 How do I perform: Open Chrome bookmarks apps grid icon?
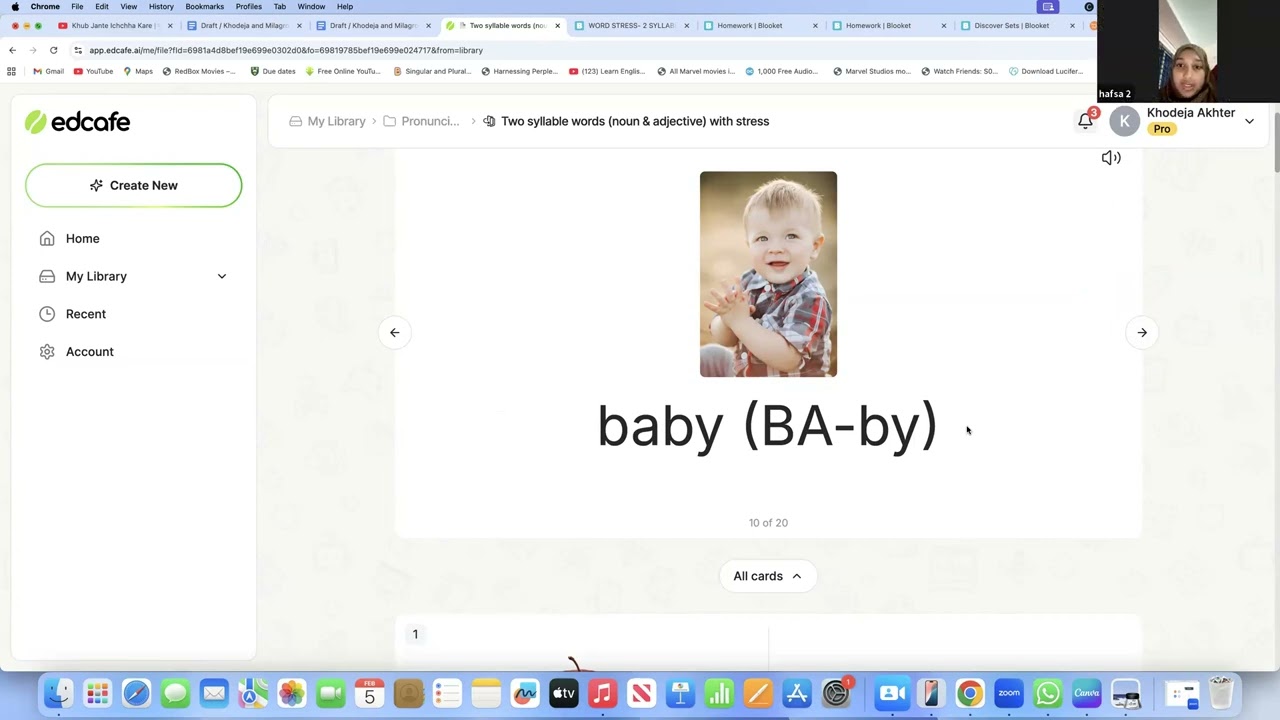pyautogui.click(x=11, y=71)
